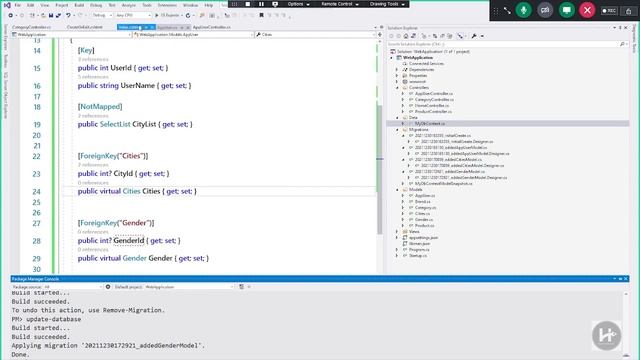This screenshot has width=640, height=360.
Task: Expand the Views folder
Action: pos(397,231)
